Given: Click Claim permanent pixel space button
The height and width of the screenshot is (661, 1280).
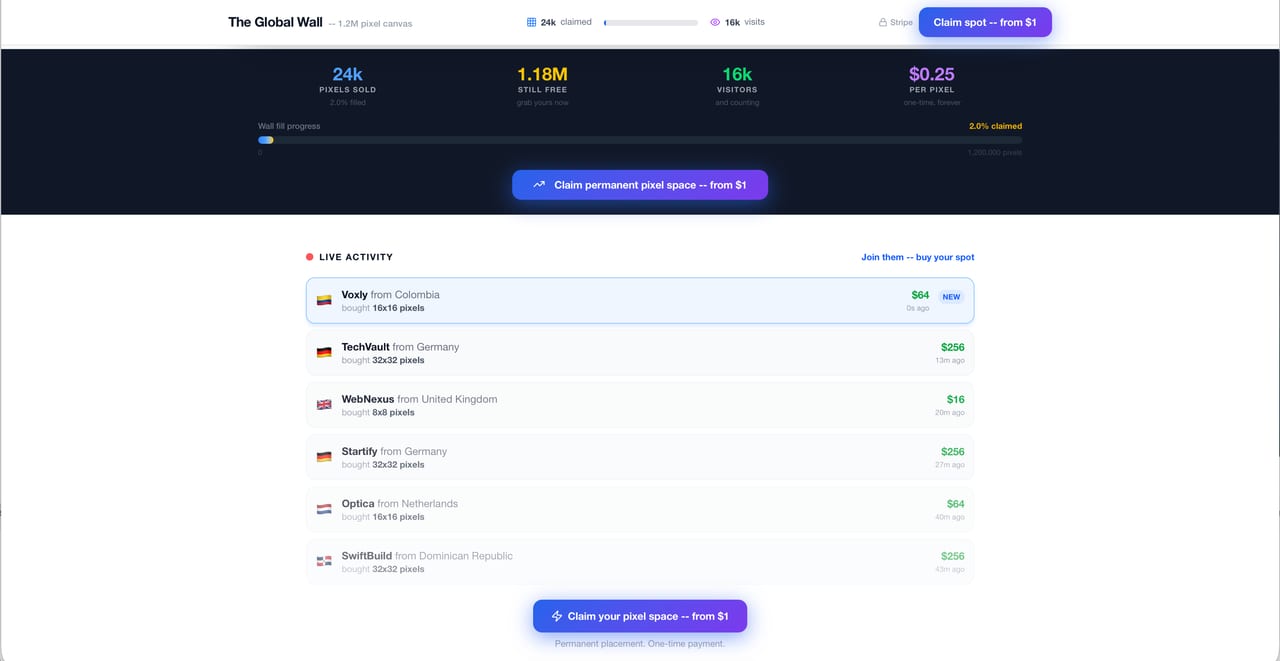Looking at the screenshot, I should pyautogui.click(x=640, y=185).
